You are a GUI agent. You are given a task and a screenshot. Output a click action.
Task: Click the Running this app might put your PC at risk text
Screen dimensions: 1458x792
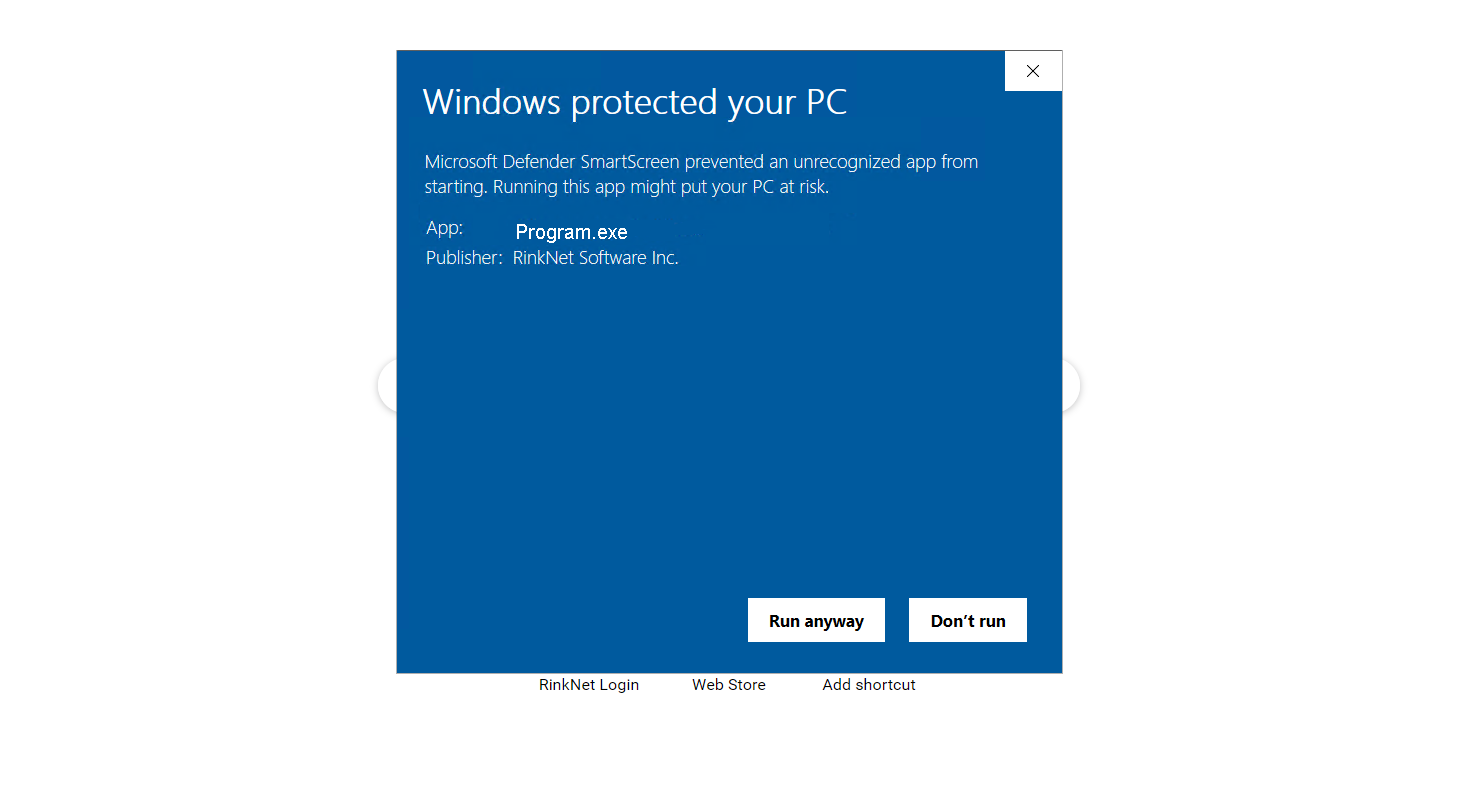coord(661,187)
